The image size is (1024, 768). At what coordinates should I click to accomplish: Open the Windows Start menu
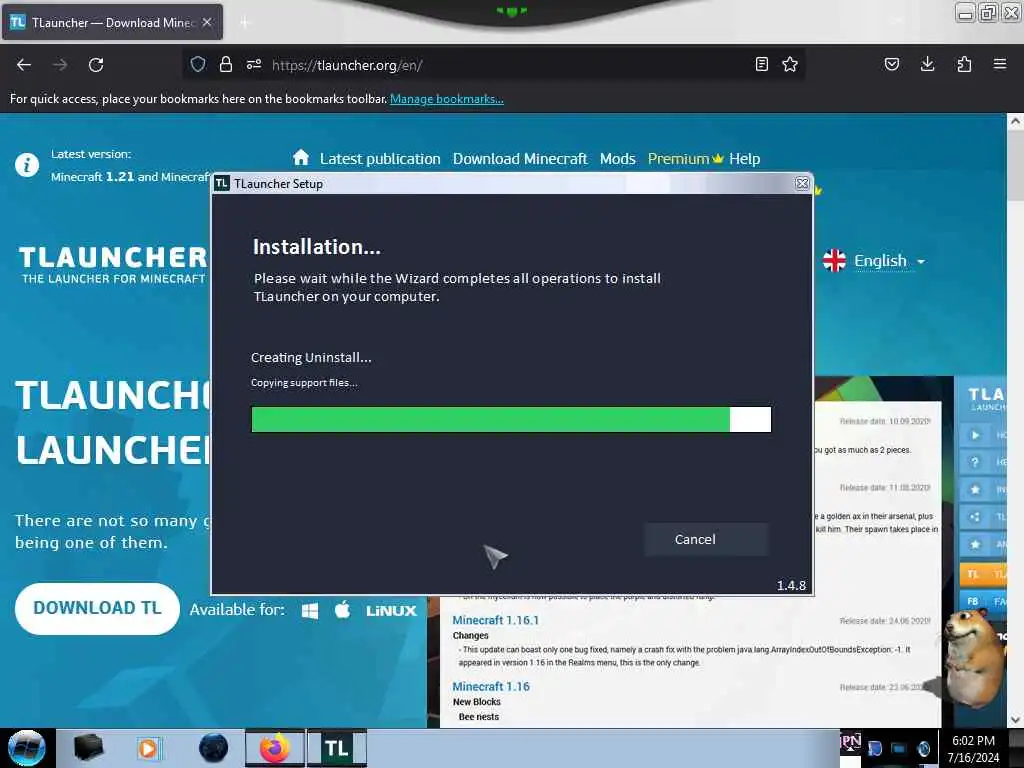27,748
